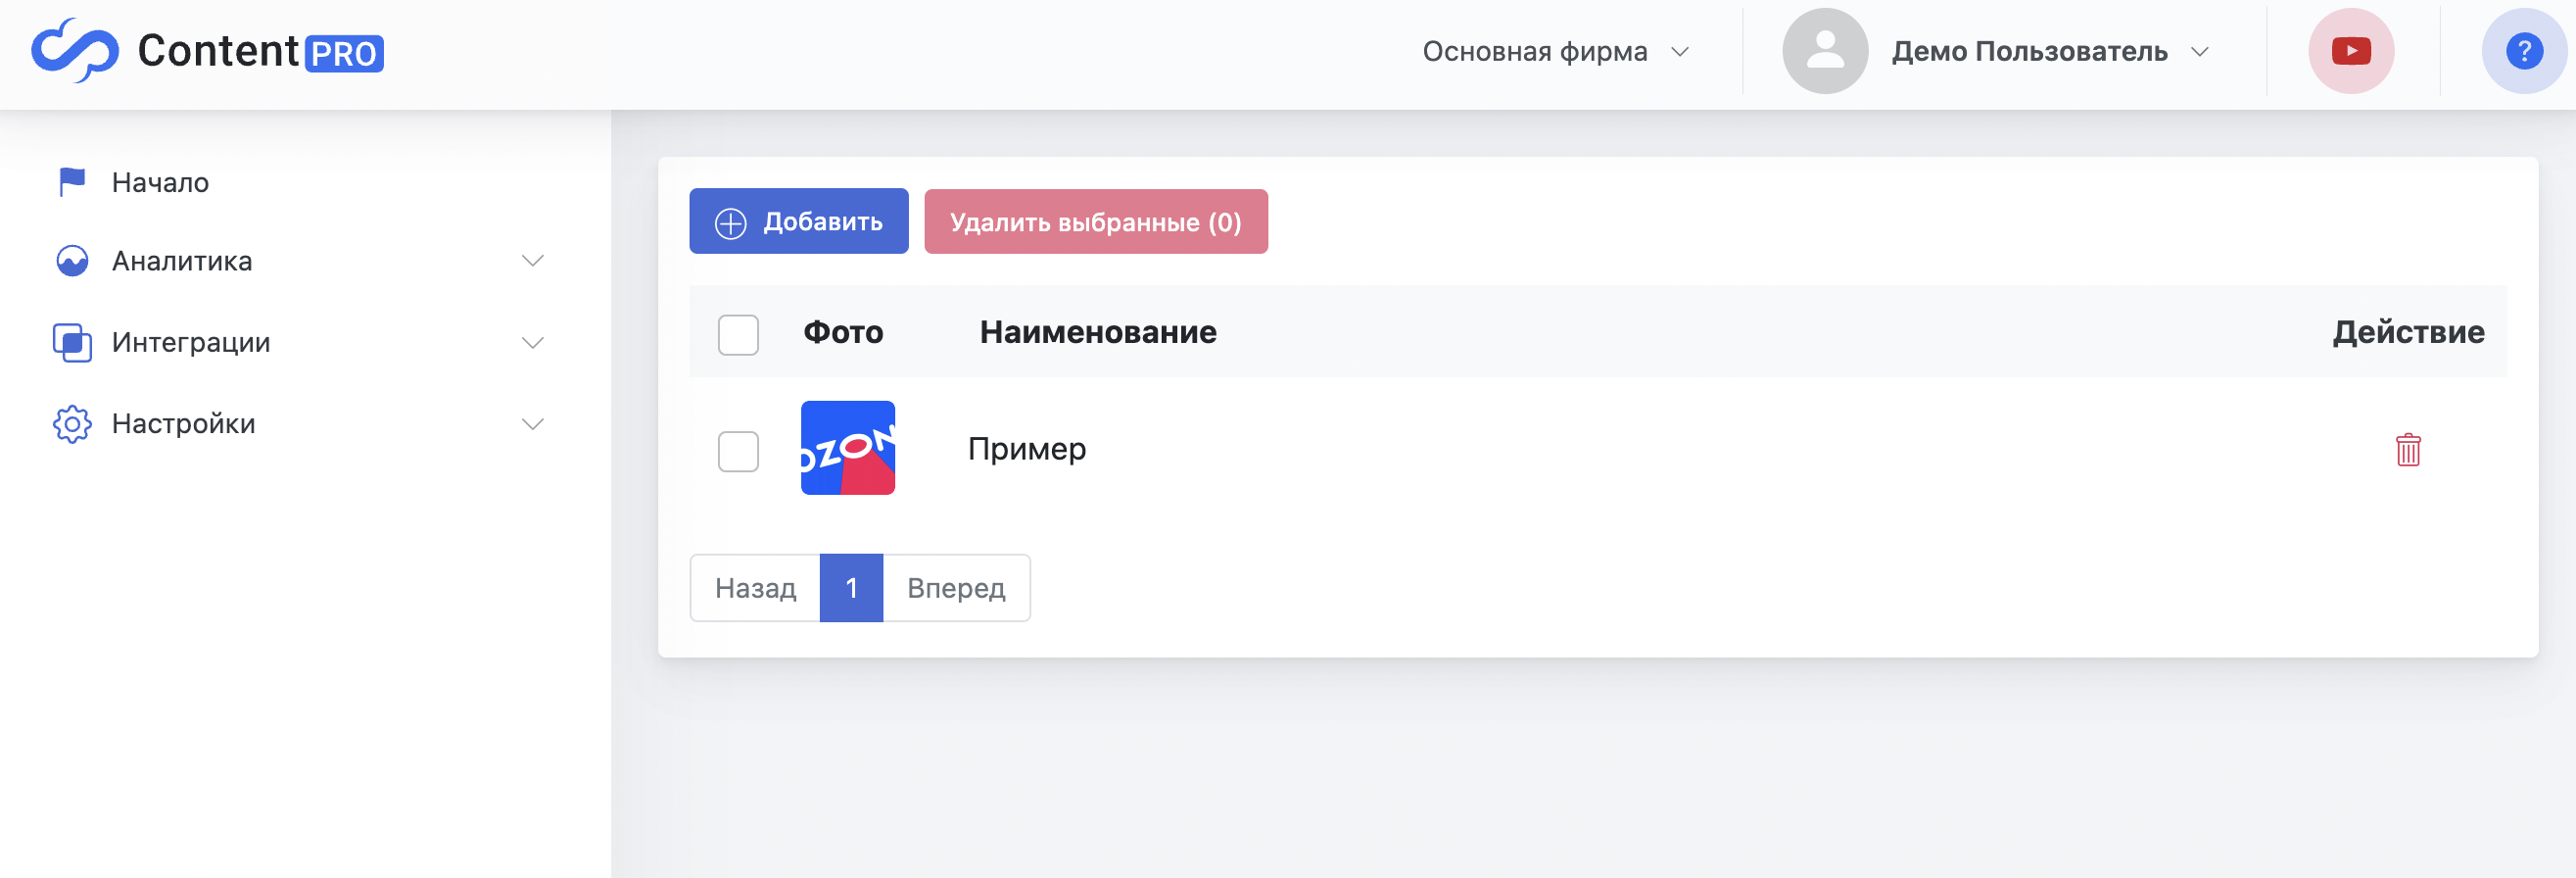Click the Добавить button
The width and height of the screenshot is (2576, 878).
click(x=798, y=221)
